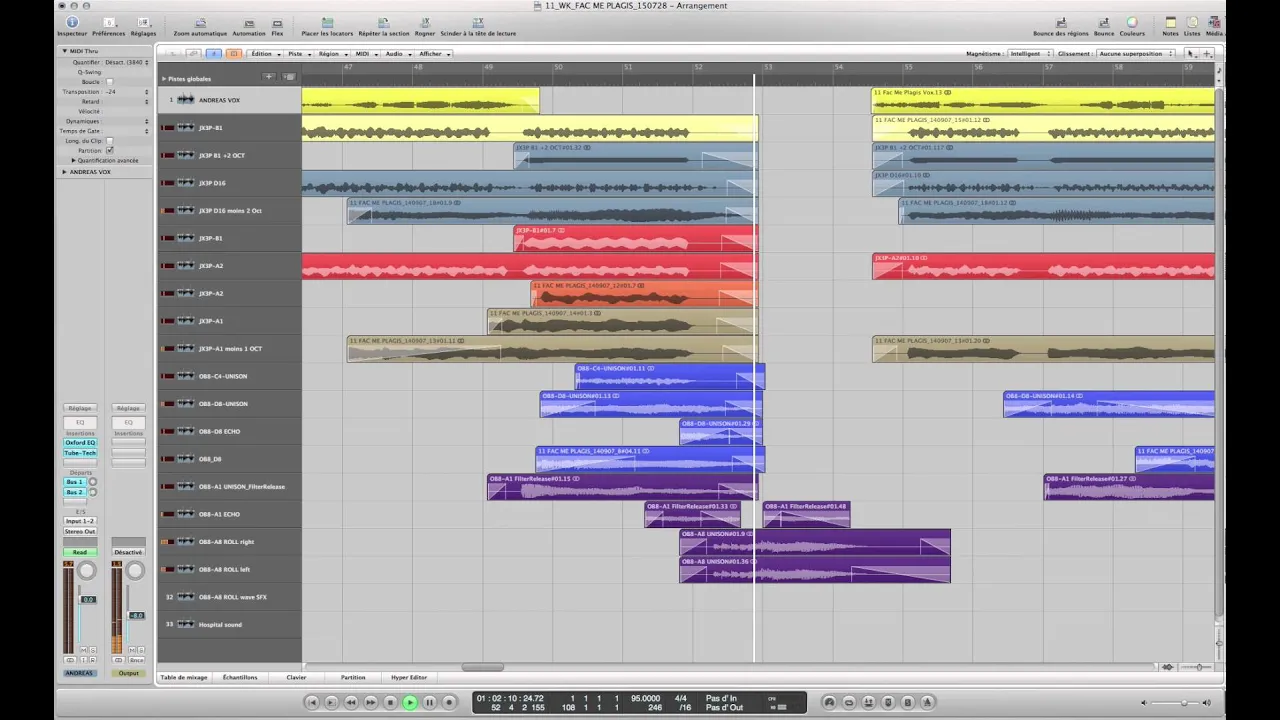The height and width of the screenshot is (720, 1280).
Task: Click Scinder à la tête de lecture
Action: 478,22
